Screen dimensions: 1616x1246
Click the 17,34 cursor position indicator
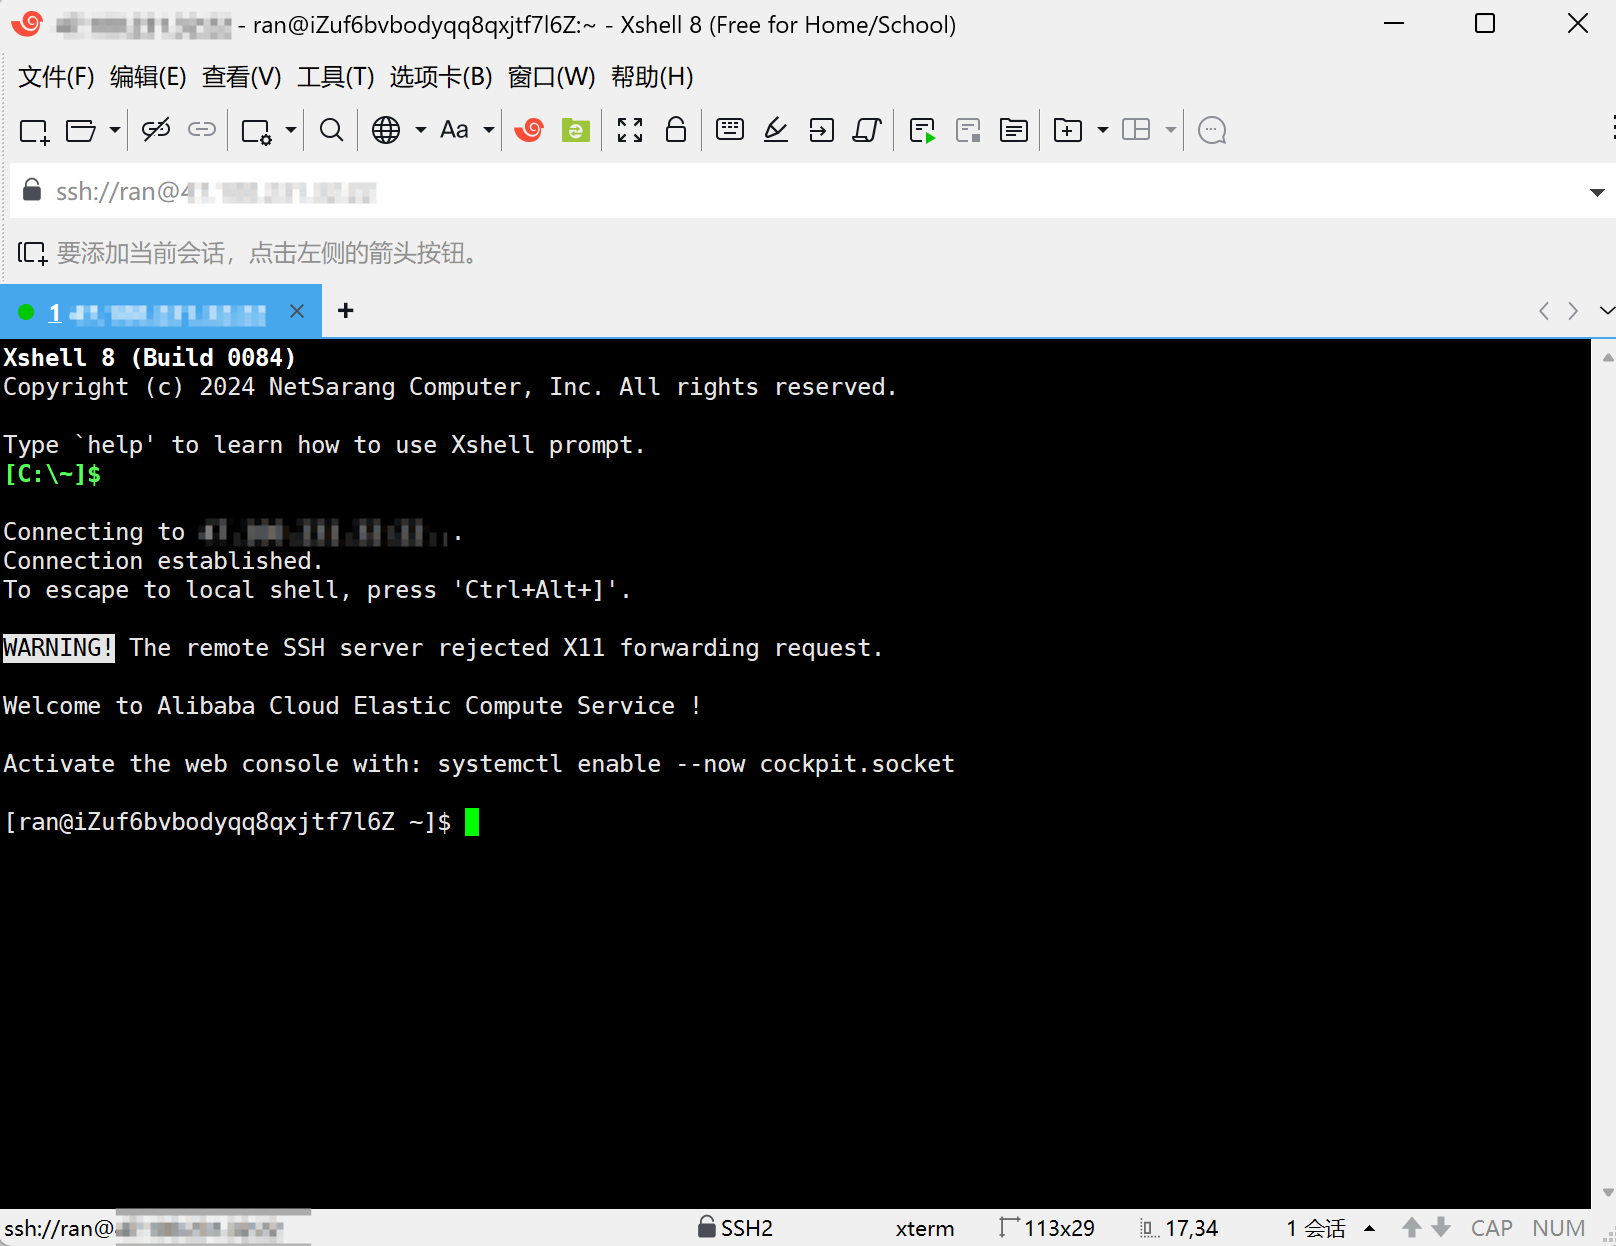pyautogui.click(x=1179, y=1227)
